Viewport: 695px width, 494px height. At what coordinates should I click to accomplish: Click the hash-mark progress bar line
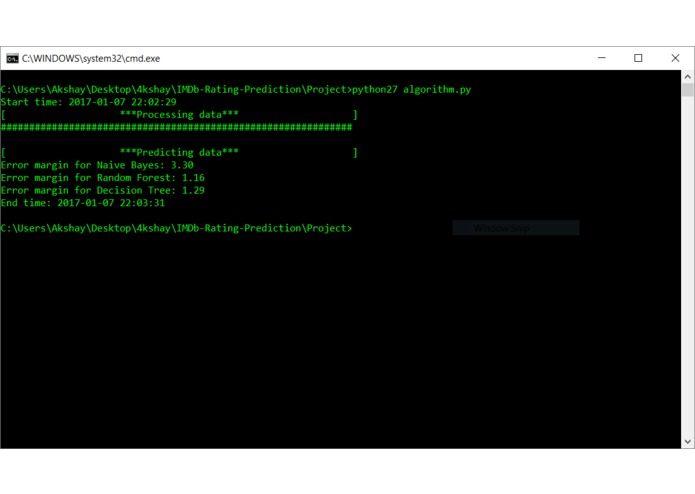(176, 128)
